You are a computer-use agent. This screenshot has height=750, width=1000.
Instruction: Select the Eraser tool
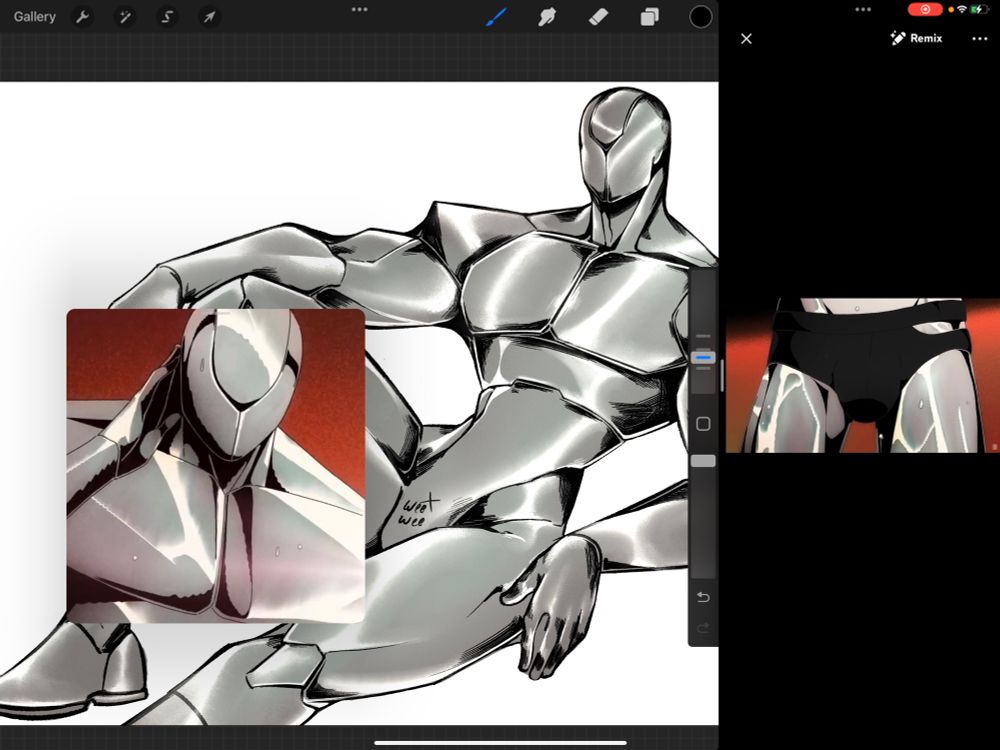click(598, 17)
